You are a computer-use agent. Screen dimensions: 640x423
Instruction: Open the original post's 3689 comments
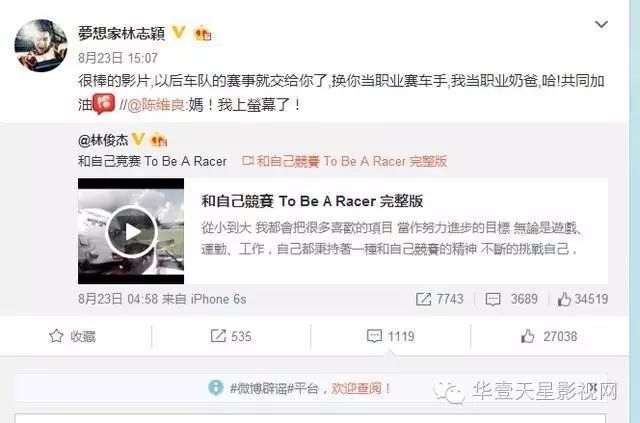tap(511, 299)
